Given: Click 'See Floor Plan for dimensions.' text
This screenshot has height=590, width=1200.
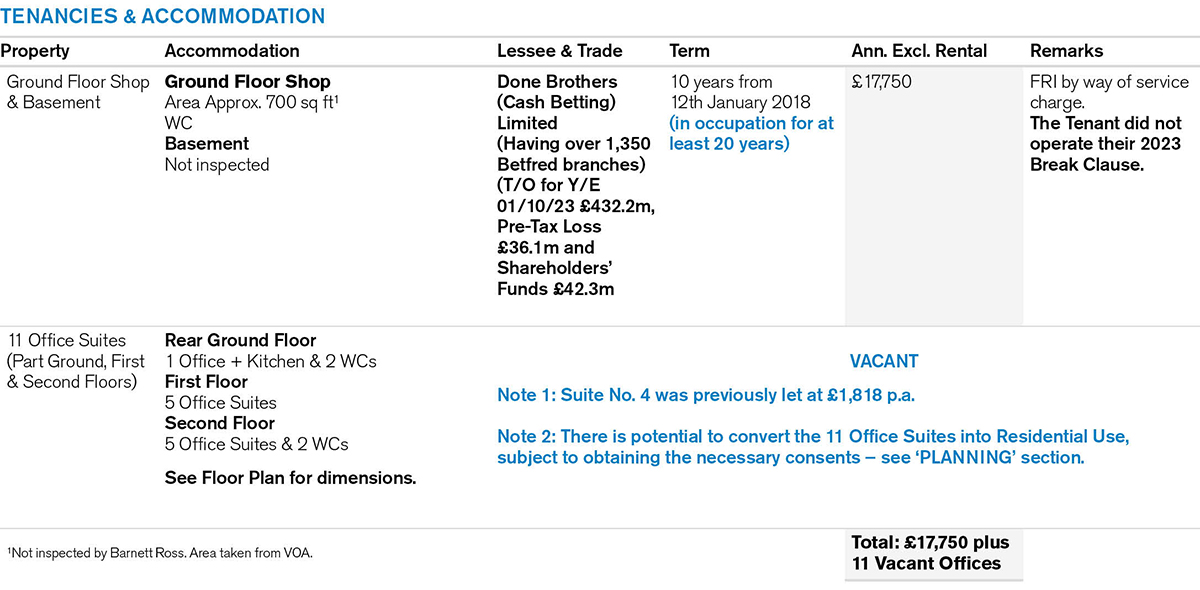Looking at the screenshot, I should [x=290, y=478].
